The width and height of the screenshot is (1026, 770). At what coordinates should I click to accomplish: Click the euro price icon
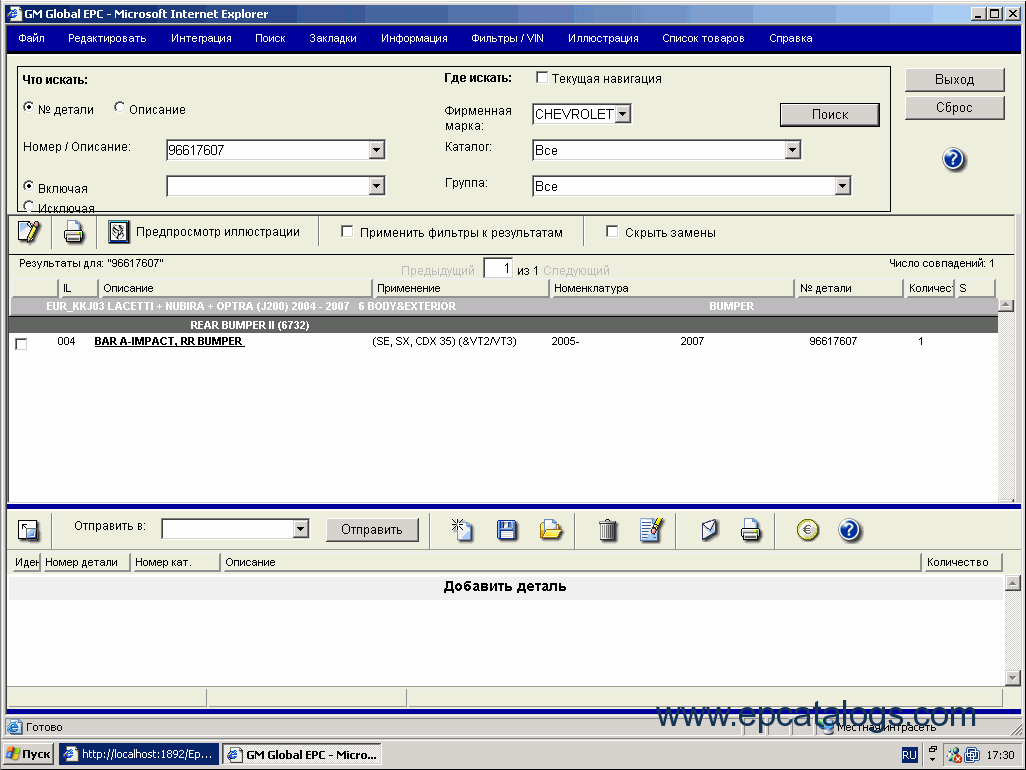(808, 530)
